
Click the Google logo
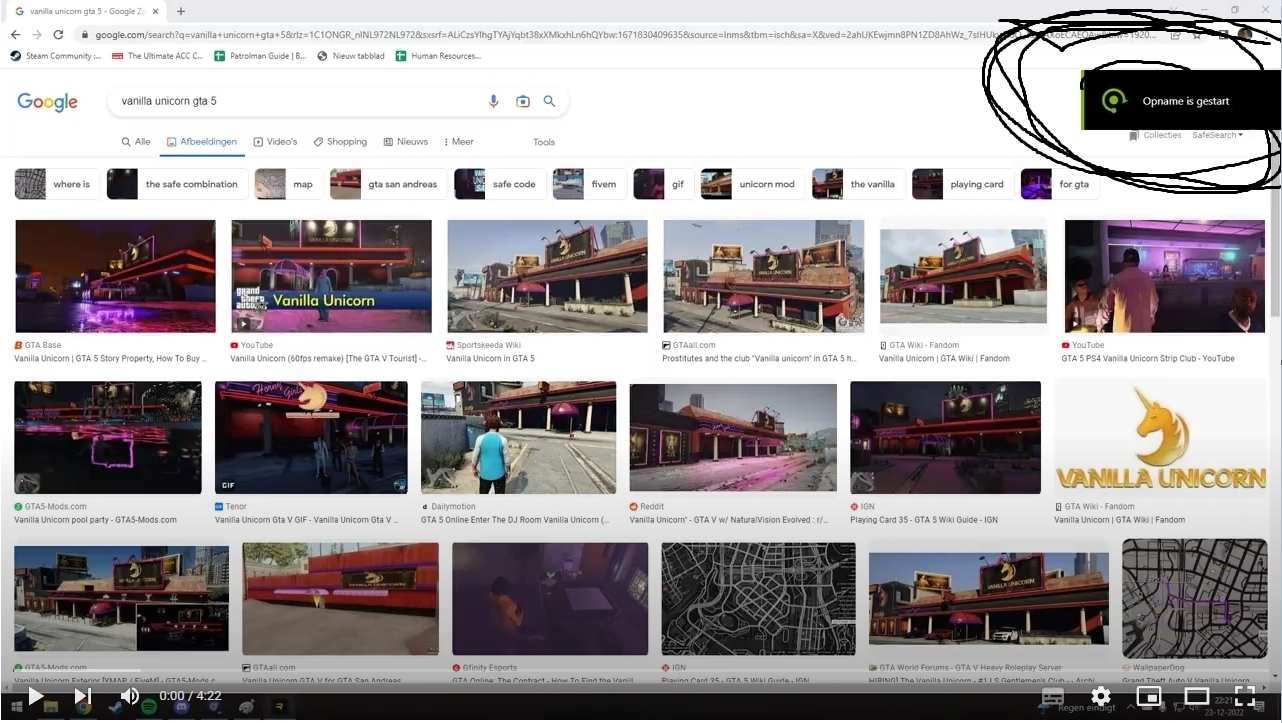pyautogui.click(x=47, y=101)
